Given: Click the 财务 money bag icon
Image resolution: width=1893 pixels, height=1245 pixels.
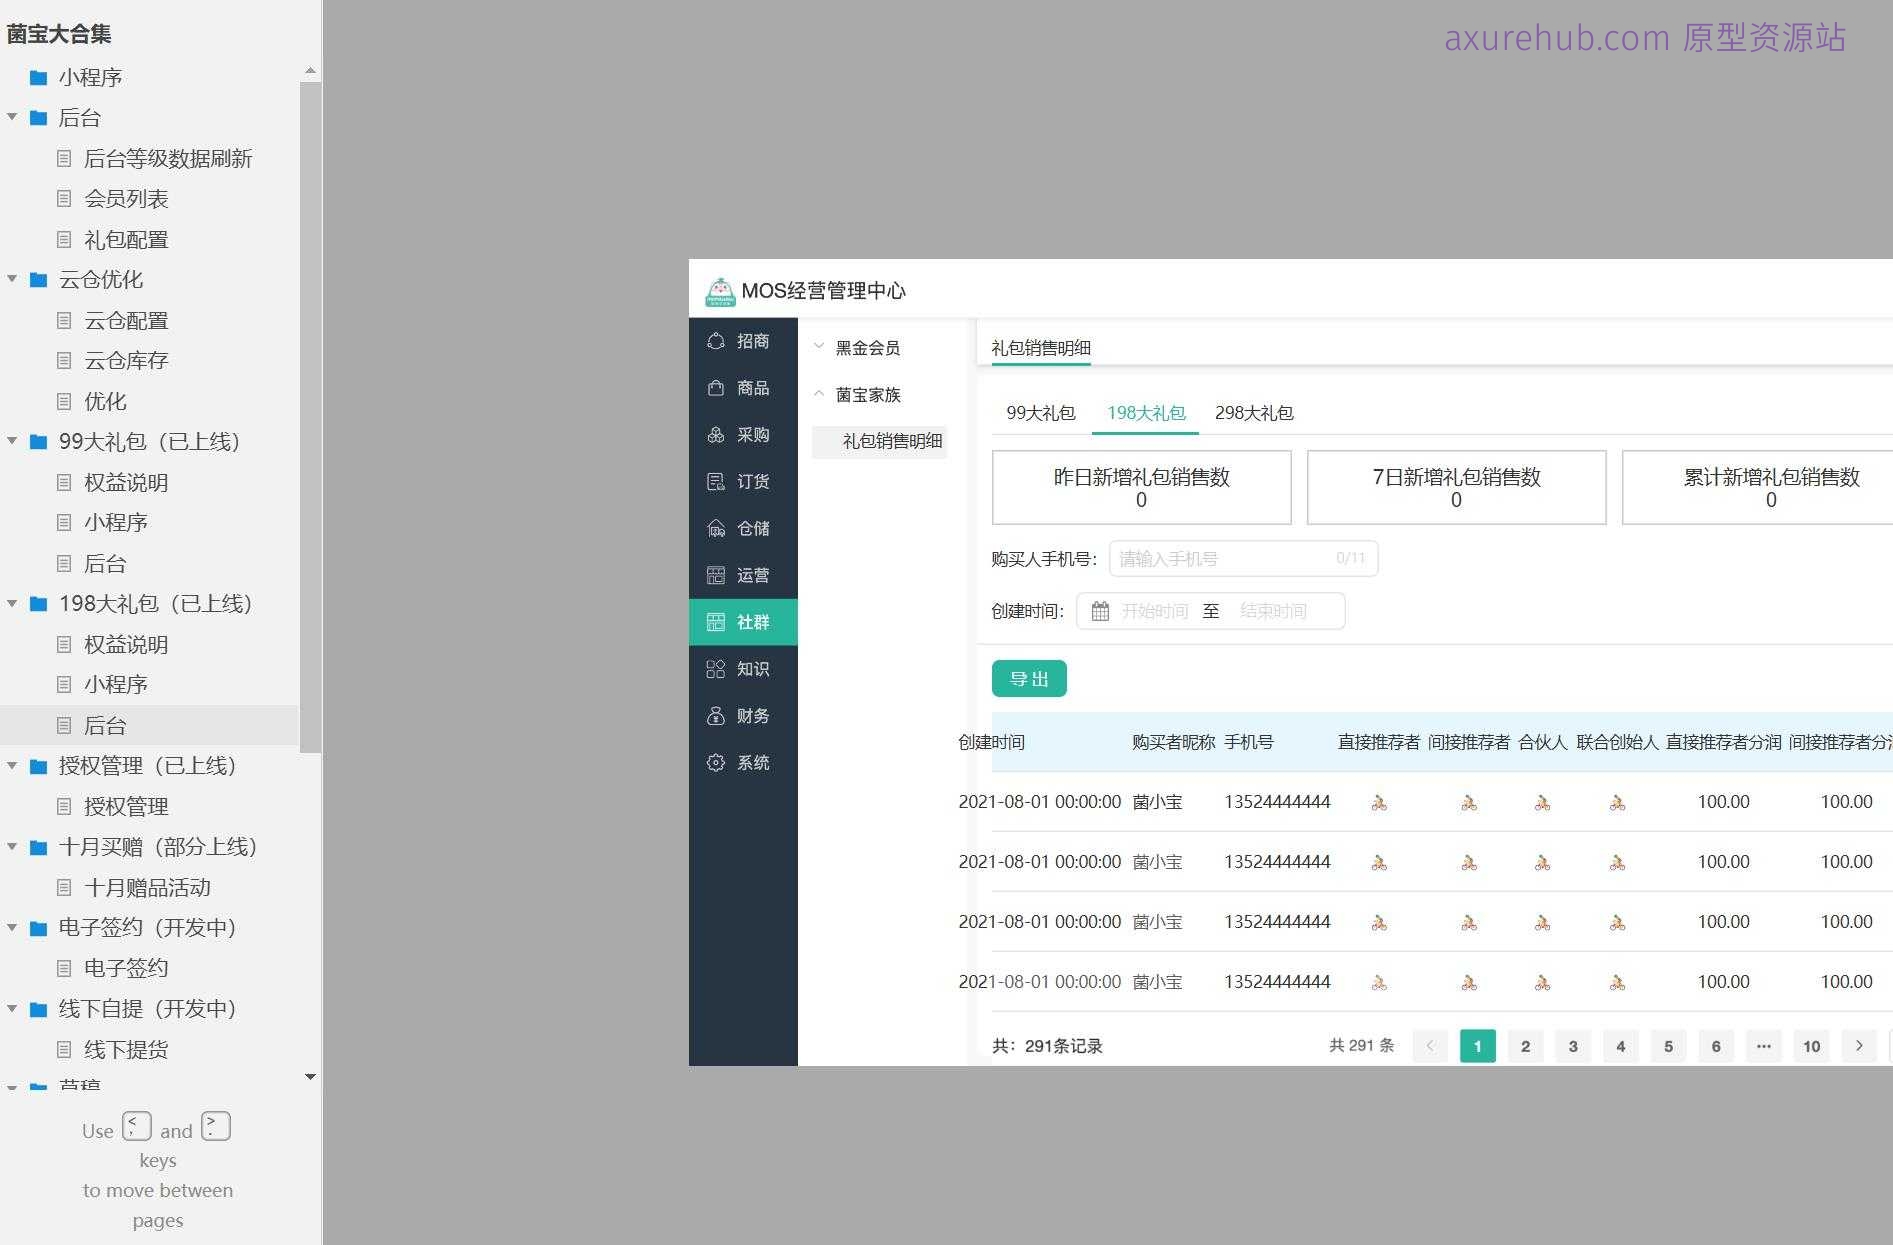Looking at the screenshot, I should click(716, 716).
